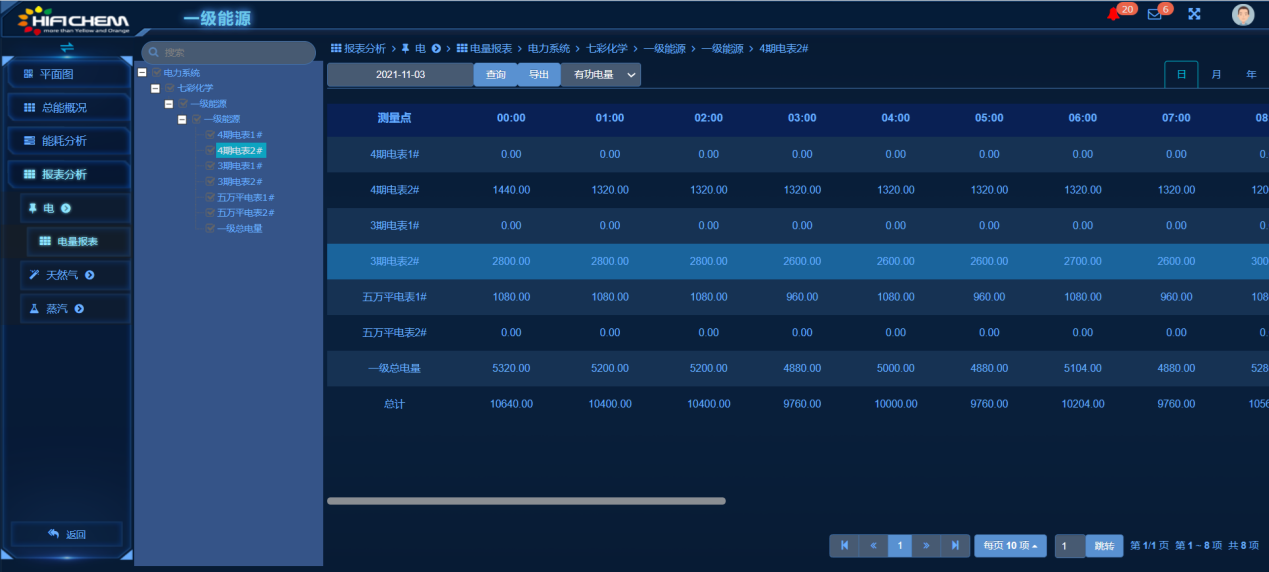Select page 1 in the pagination
Image resolution: width=1269 pixels, height=572 pixels.
[x=899, y=545]
